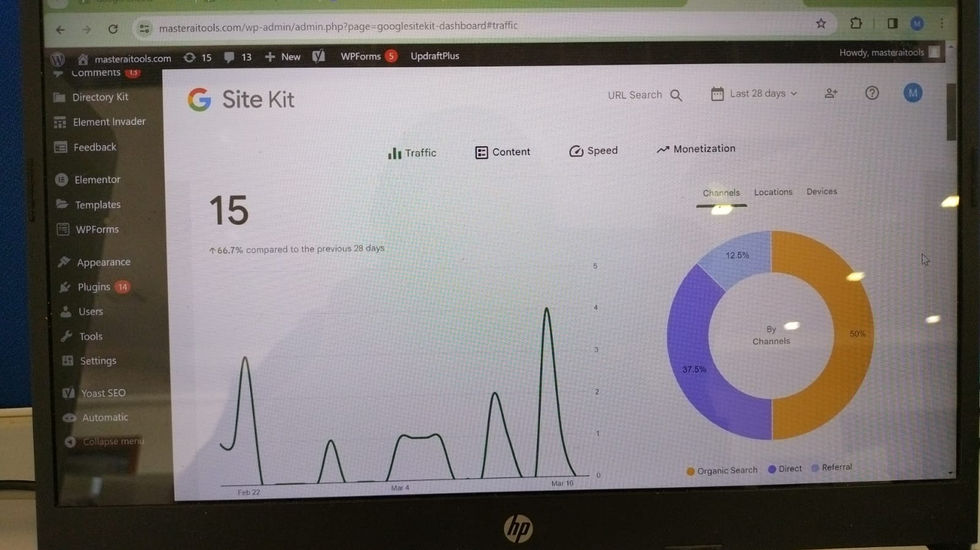The width and height of the screenshot is (980, 550).
Task: Switch to the Locations tab
Action: [772, 192]
